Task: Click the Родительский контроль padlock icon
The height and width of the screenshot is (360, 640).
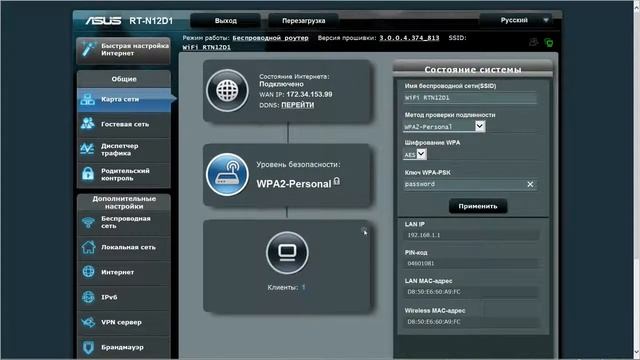Action: (x=88, y=174)
